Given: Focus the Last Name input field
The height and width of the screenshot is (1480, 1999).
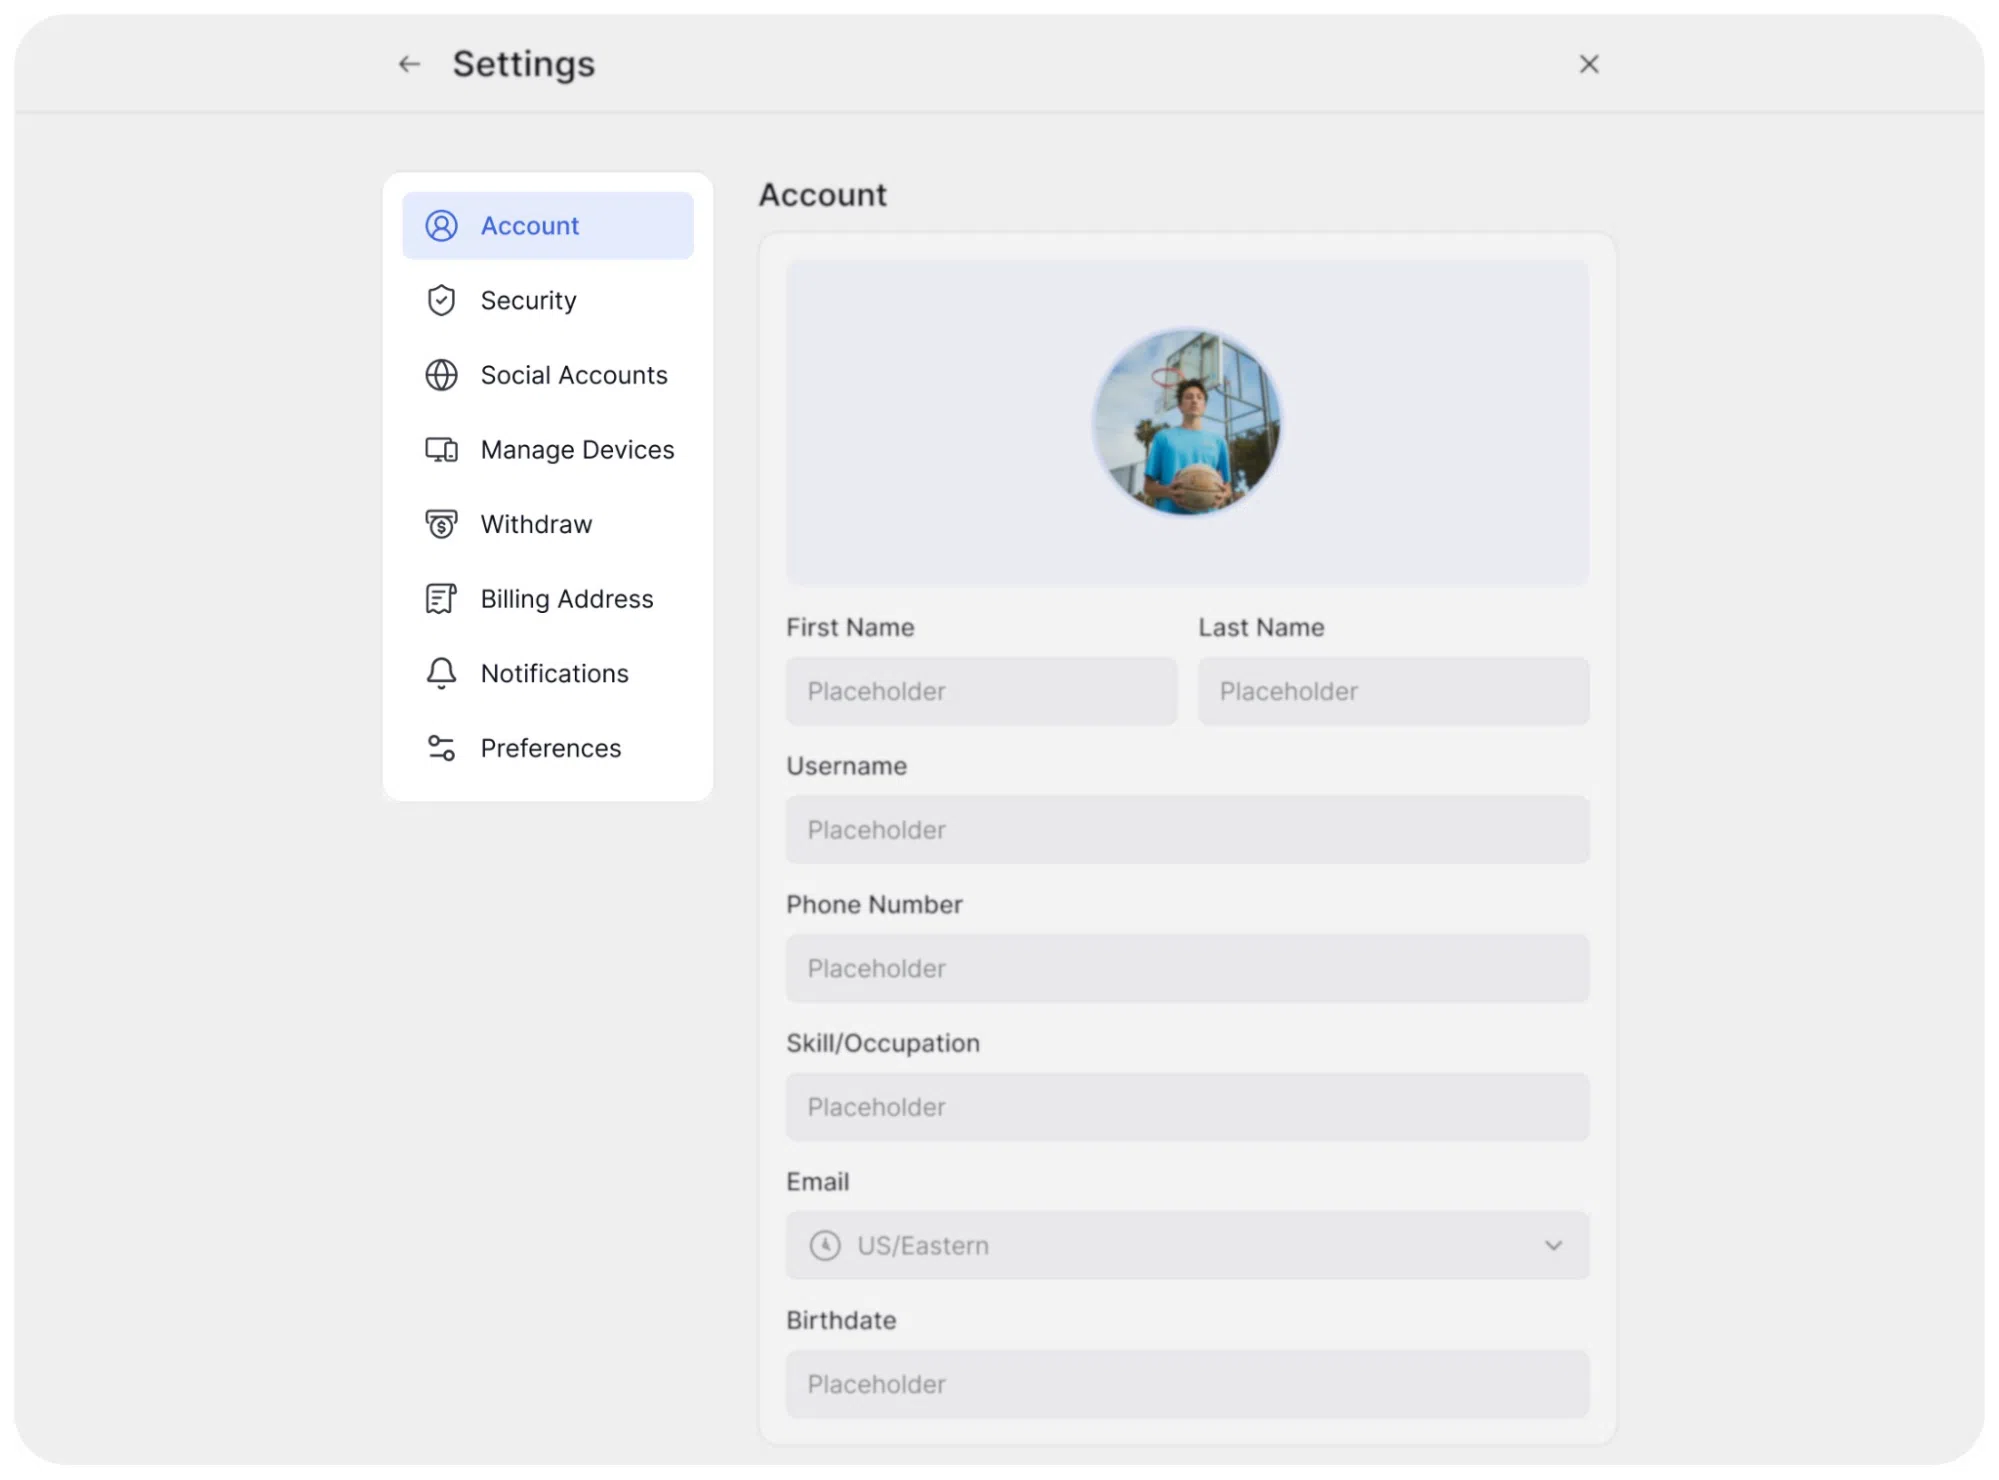Looking at the screenshot, I should pos(1393,691).
